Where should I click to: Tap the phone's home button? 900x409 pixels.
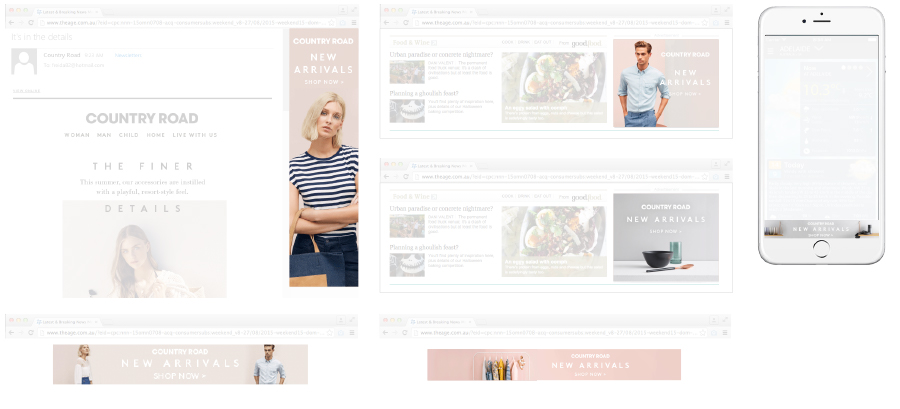click(x=821, y=248)
